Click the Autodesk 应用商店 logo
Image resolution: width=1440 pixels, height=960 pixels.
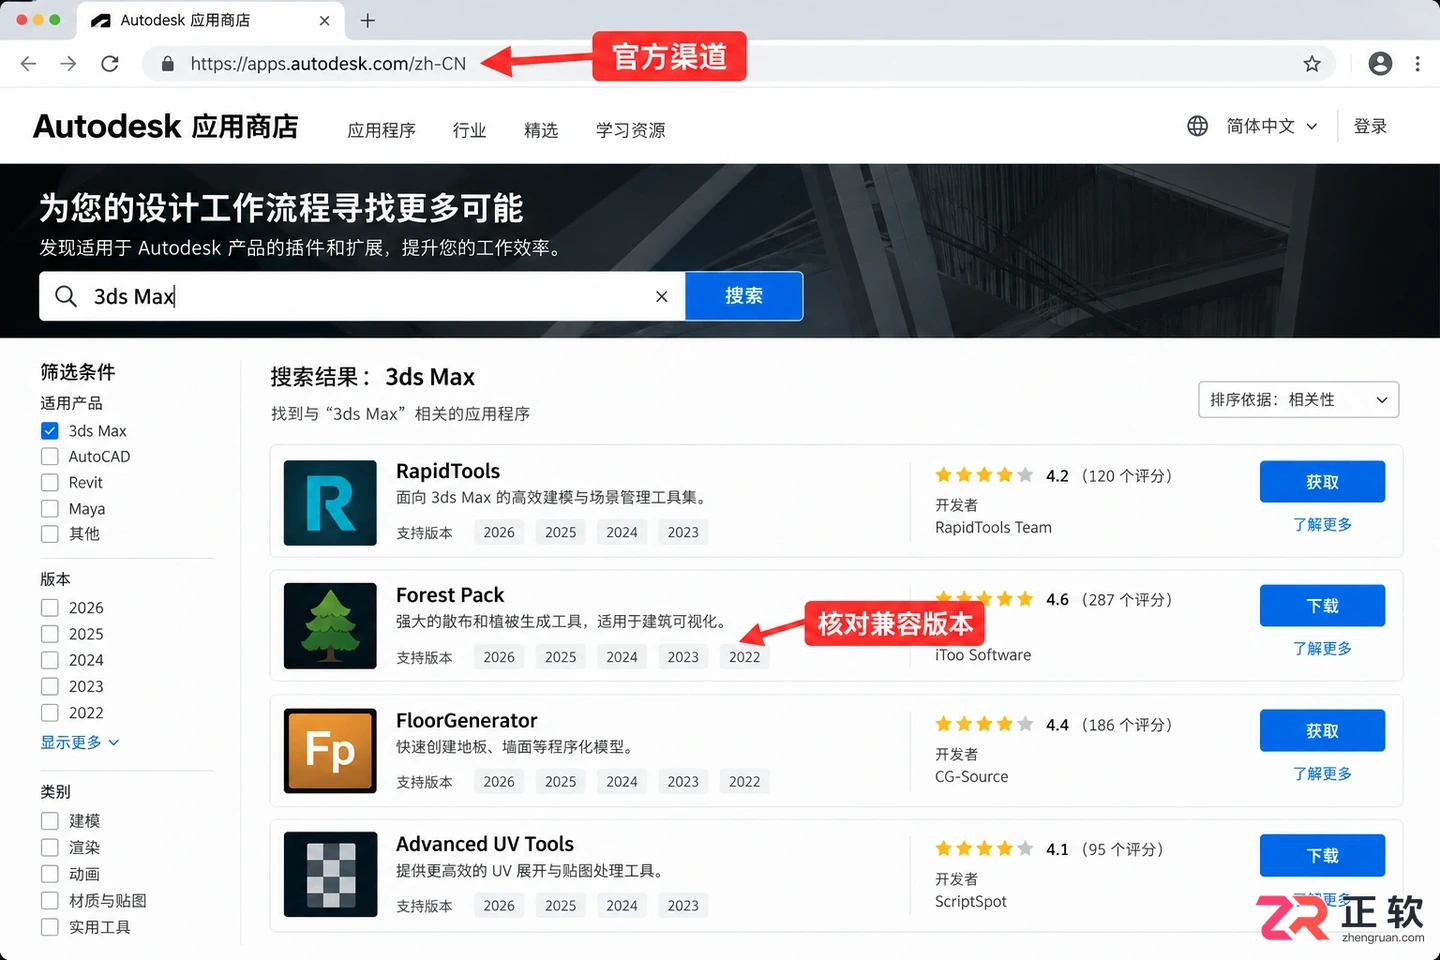point(166,126)
